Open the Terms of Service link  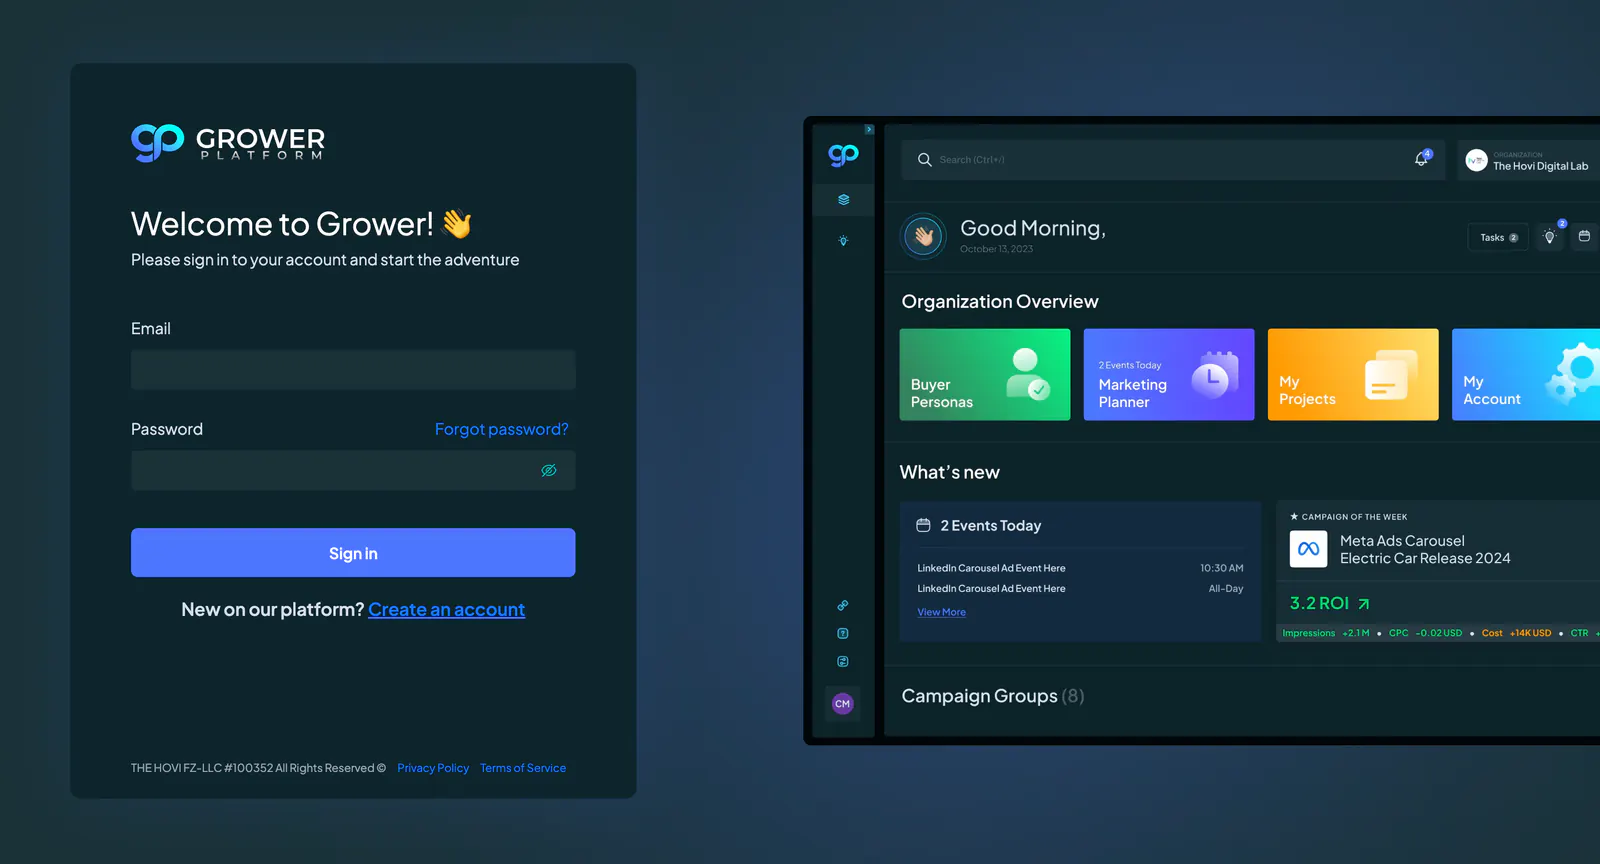tap(523, 768)
